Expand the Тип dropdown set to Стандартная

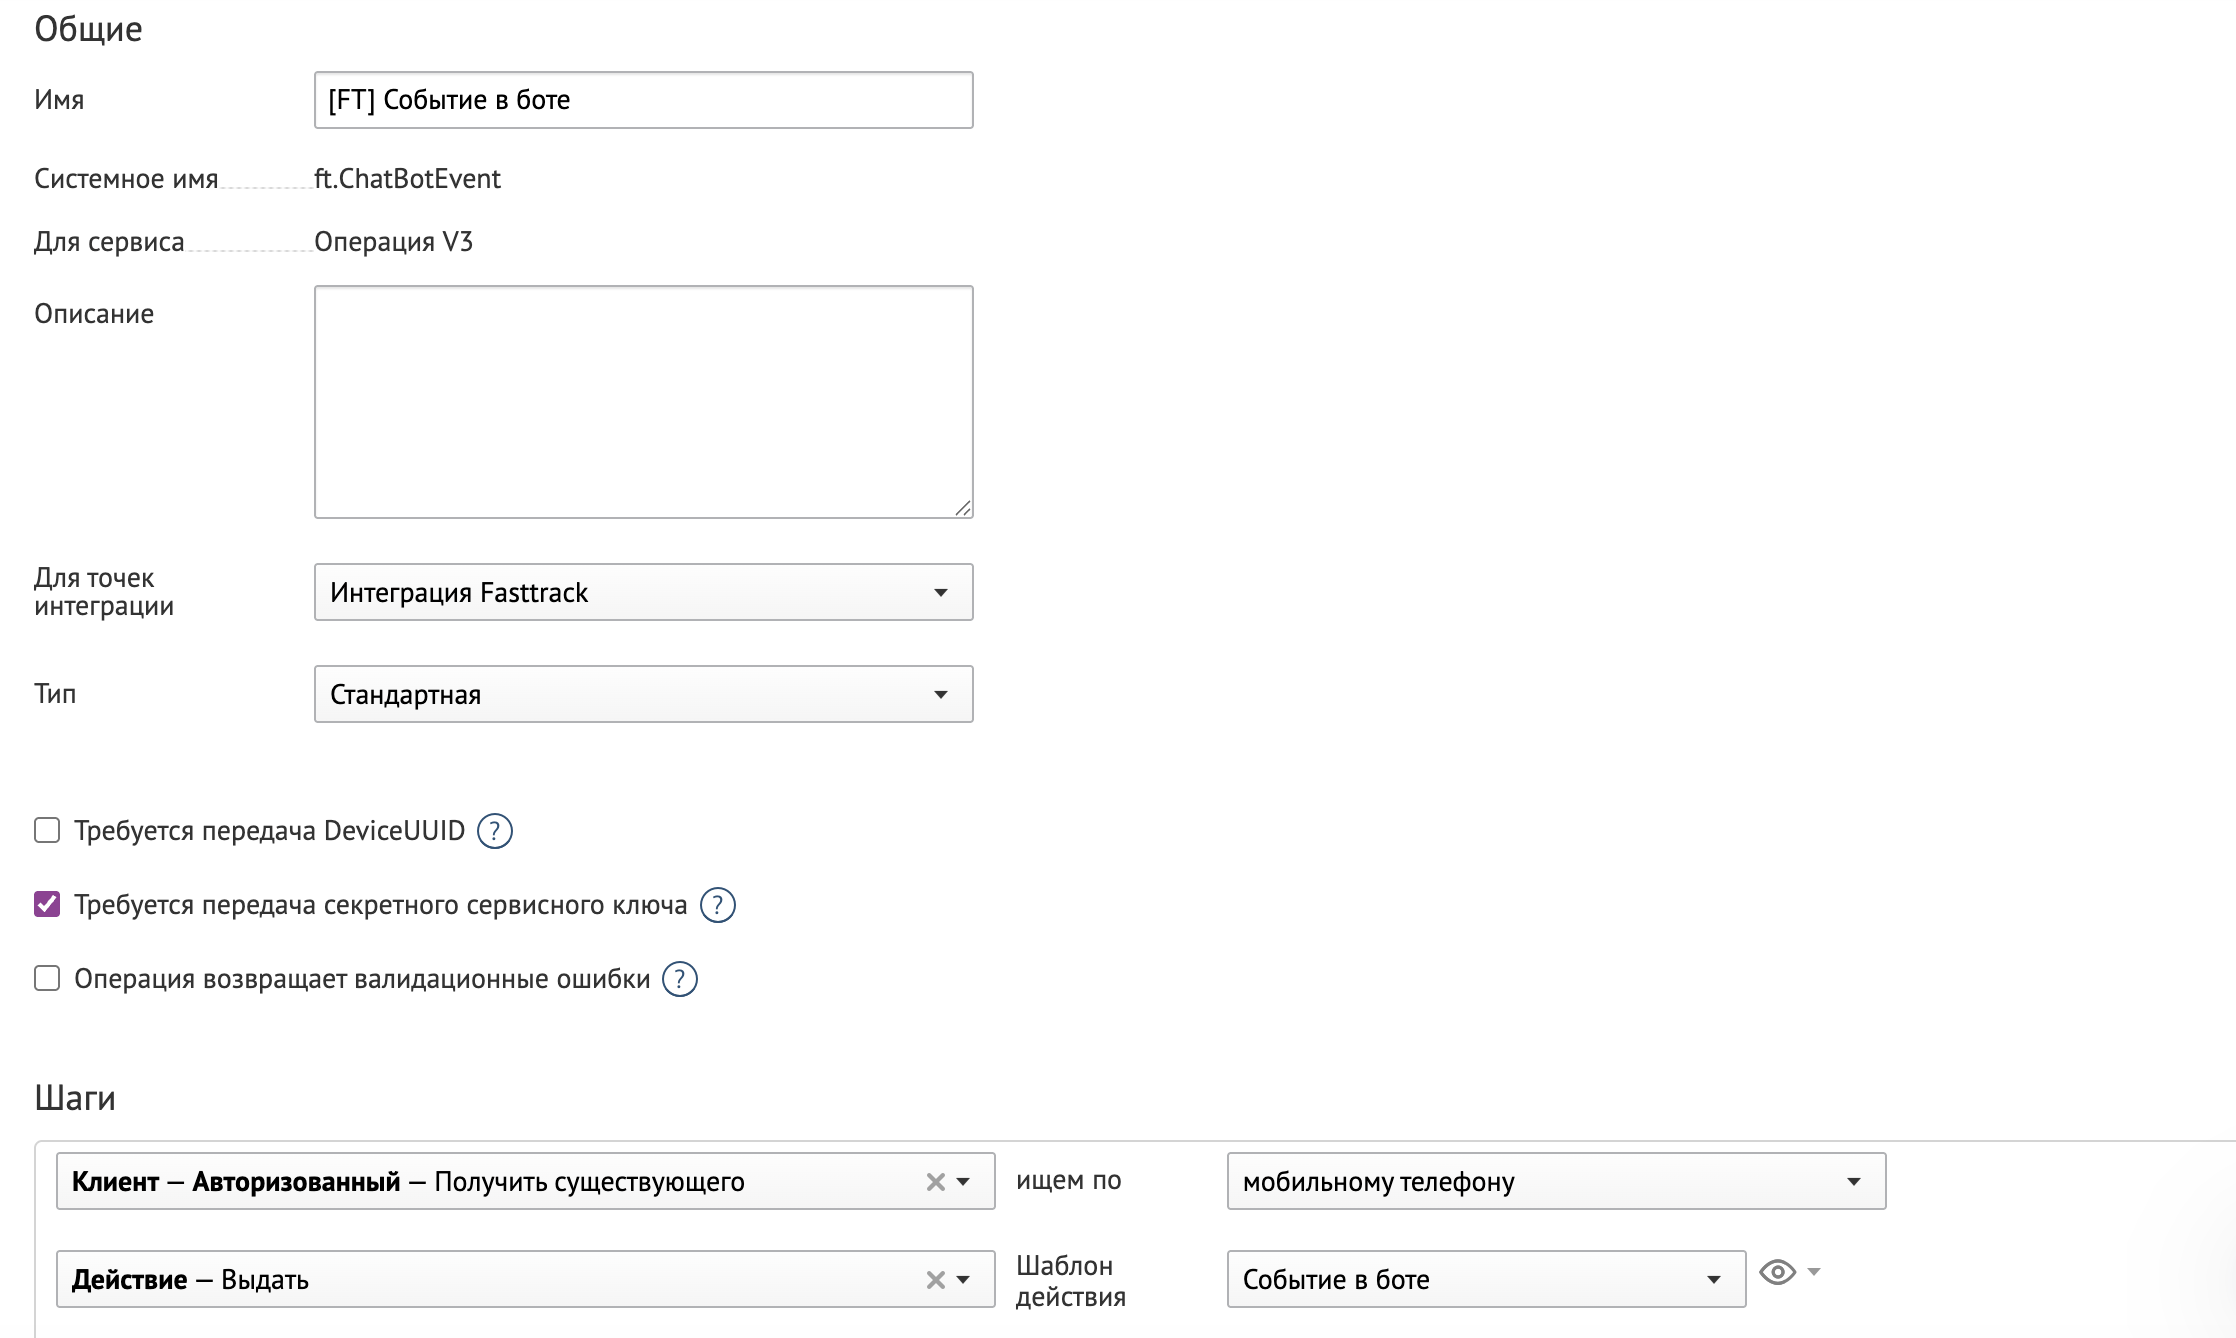point(643,695)
